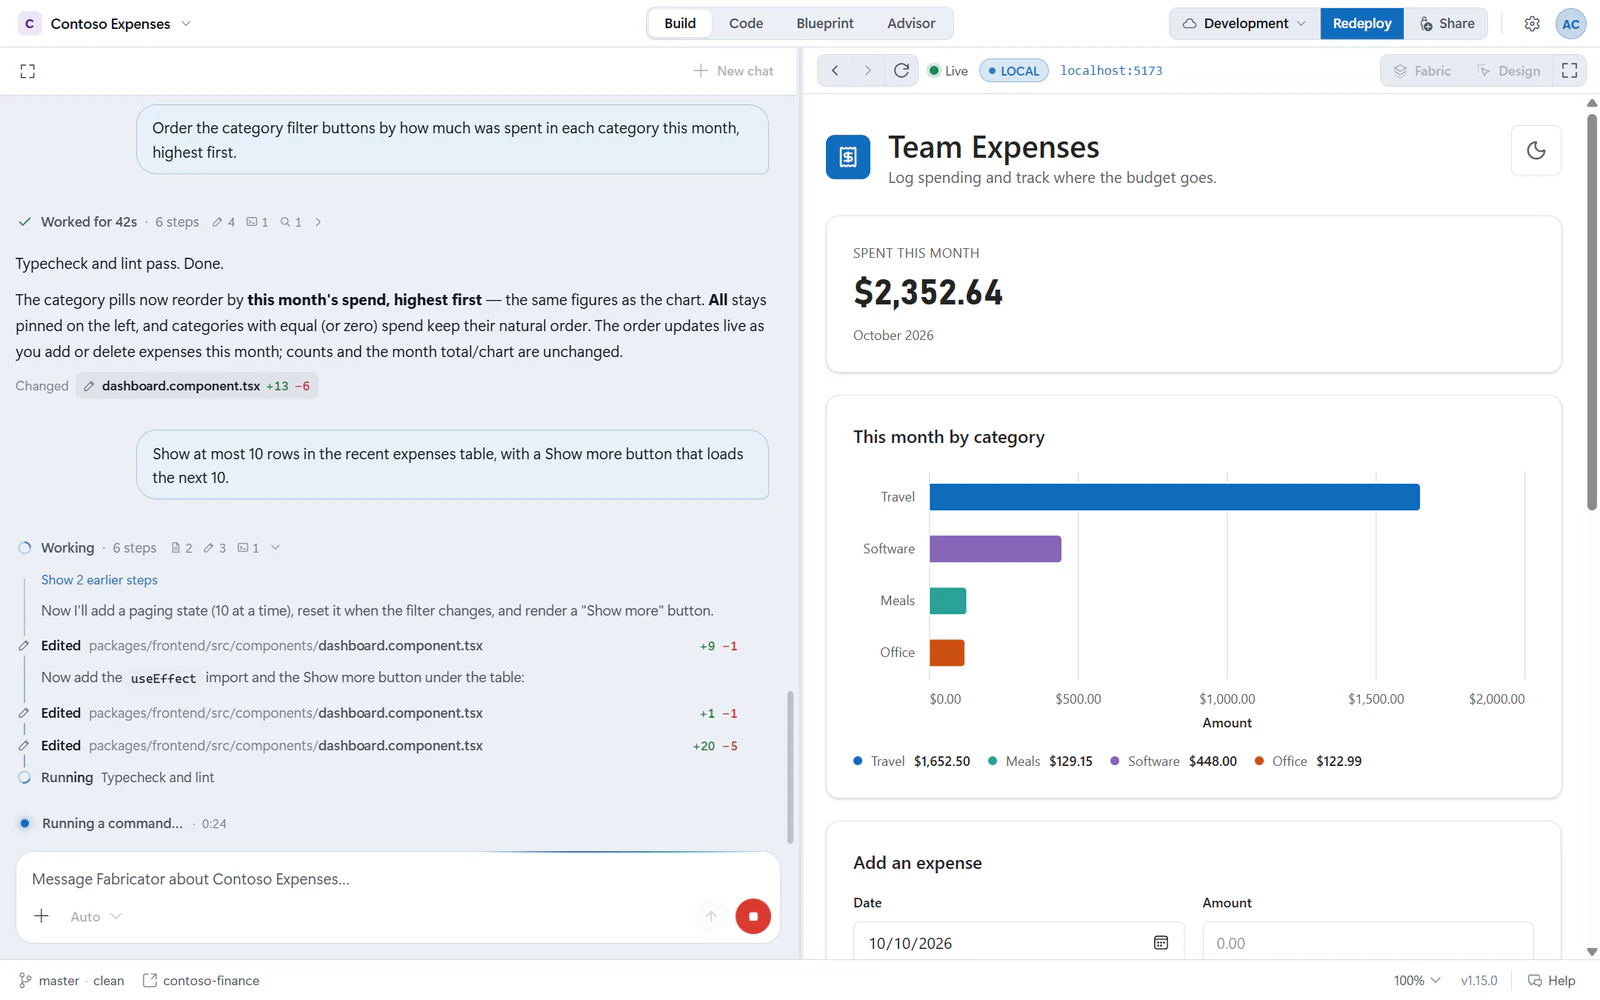Image resolution: width=1600 pixels, height=1000 pixels.
Task: Switch to the Advisor tab
Action: pyautogui.click(x=911, y=23)
